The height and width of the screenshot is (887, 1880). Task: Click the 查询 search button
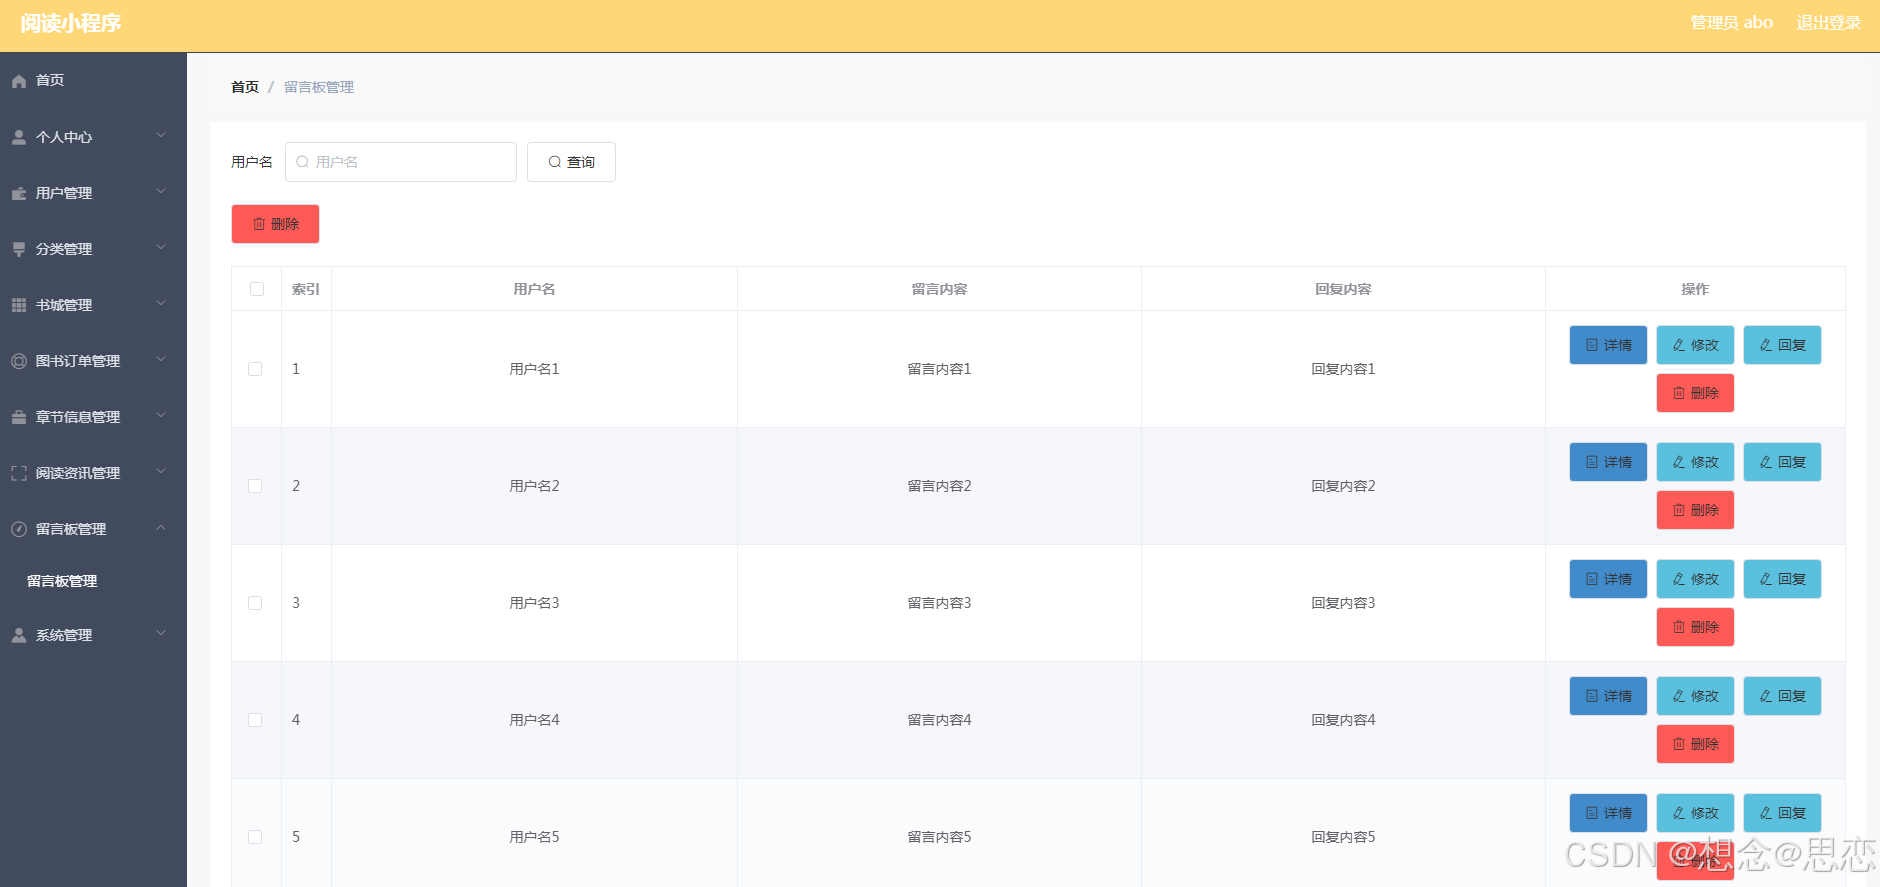coord(571,162)
